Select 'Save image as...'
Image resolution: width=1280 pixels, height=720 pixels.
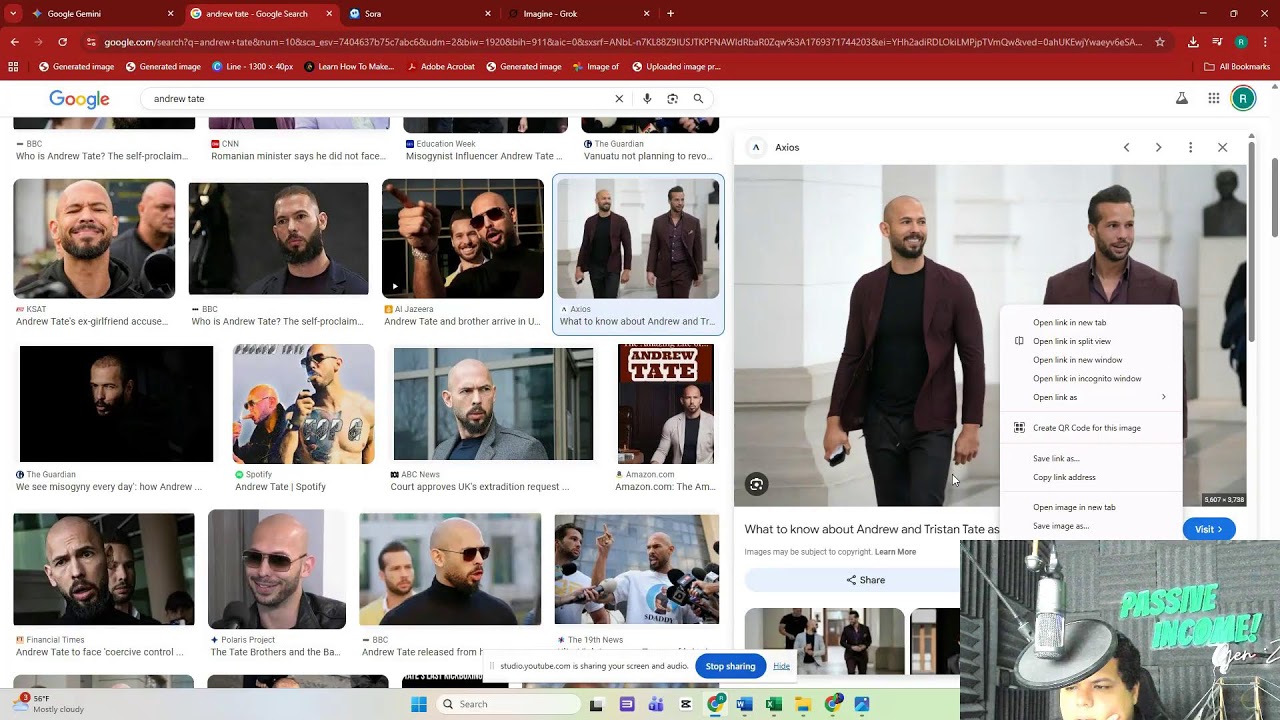1091,526
